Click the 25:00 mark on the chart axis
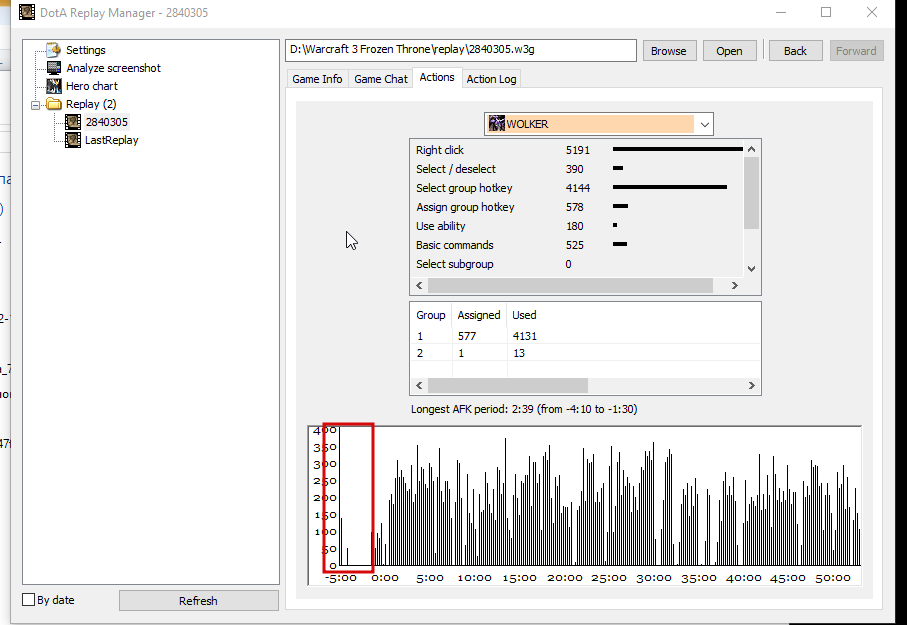Screen dimensions: 907x625 coord(609,578)
